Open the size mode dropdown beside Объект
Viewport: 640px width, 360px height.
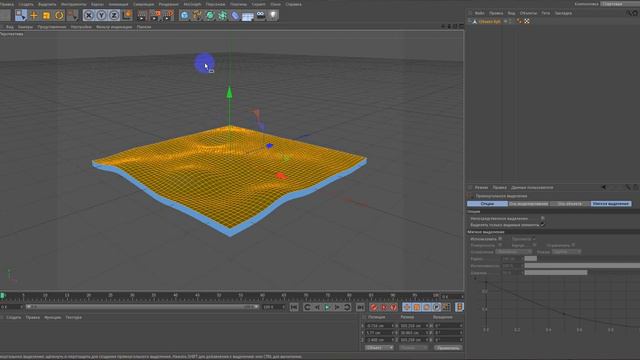pyautogui.click(x=413, y=348)
